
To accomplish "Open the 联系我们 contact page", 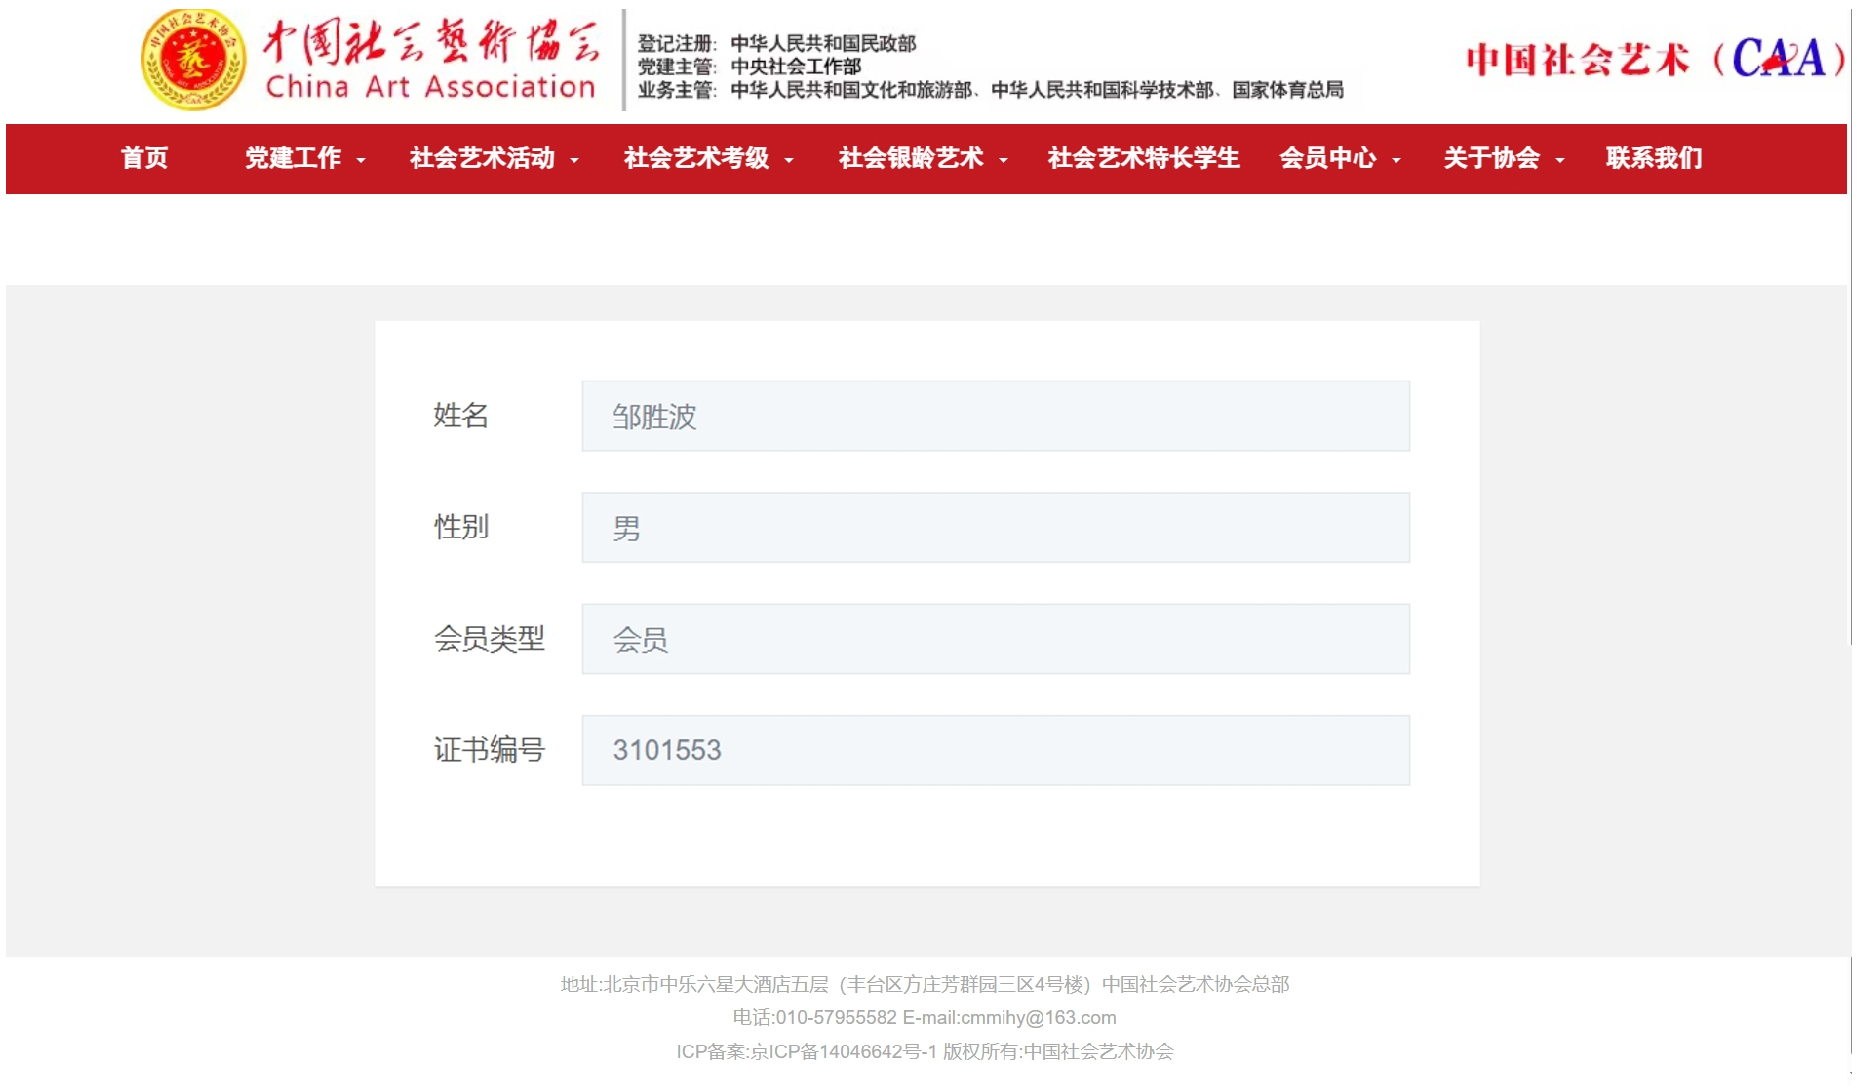I will (x=1653, y=158).
